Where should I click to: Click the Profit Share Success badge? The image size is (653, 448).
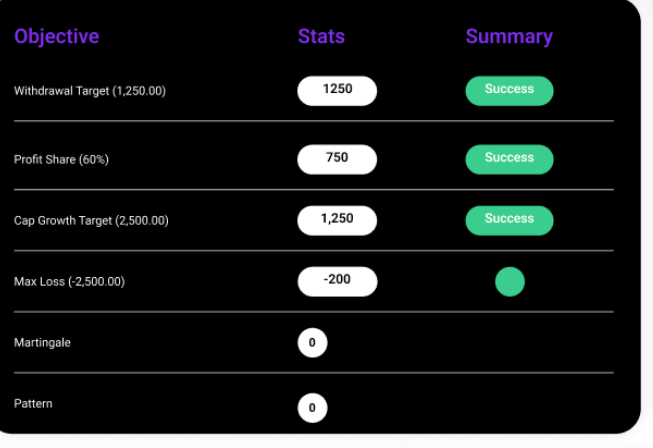[509, 159]
